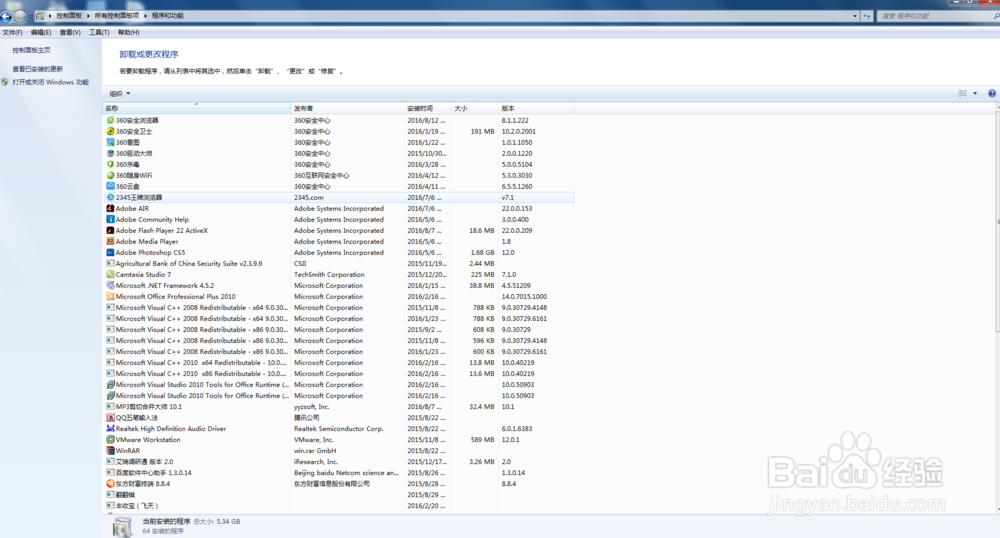This screenshot has width=1000, height=538.
Task: Open the 编辑(E) menu
Action: 41,33
